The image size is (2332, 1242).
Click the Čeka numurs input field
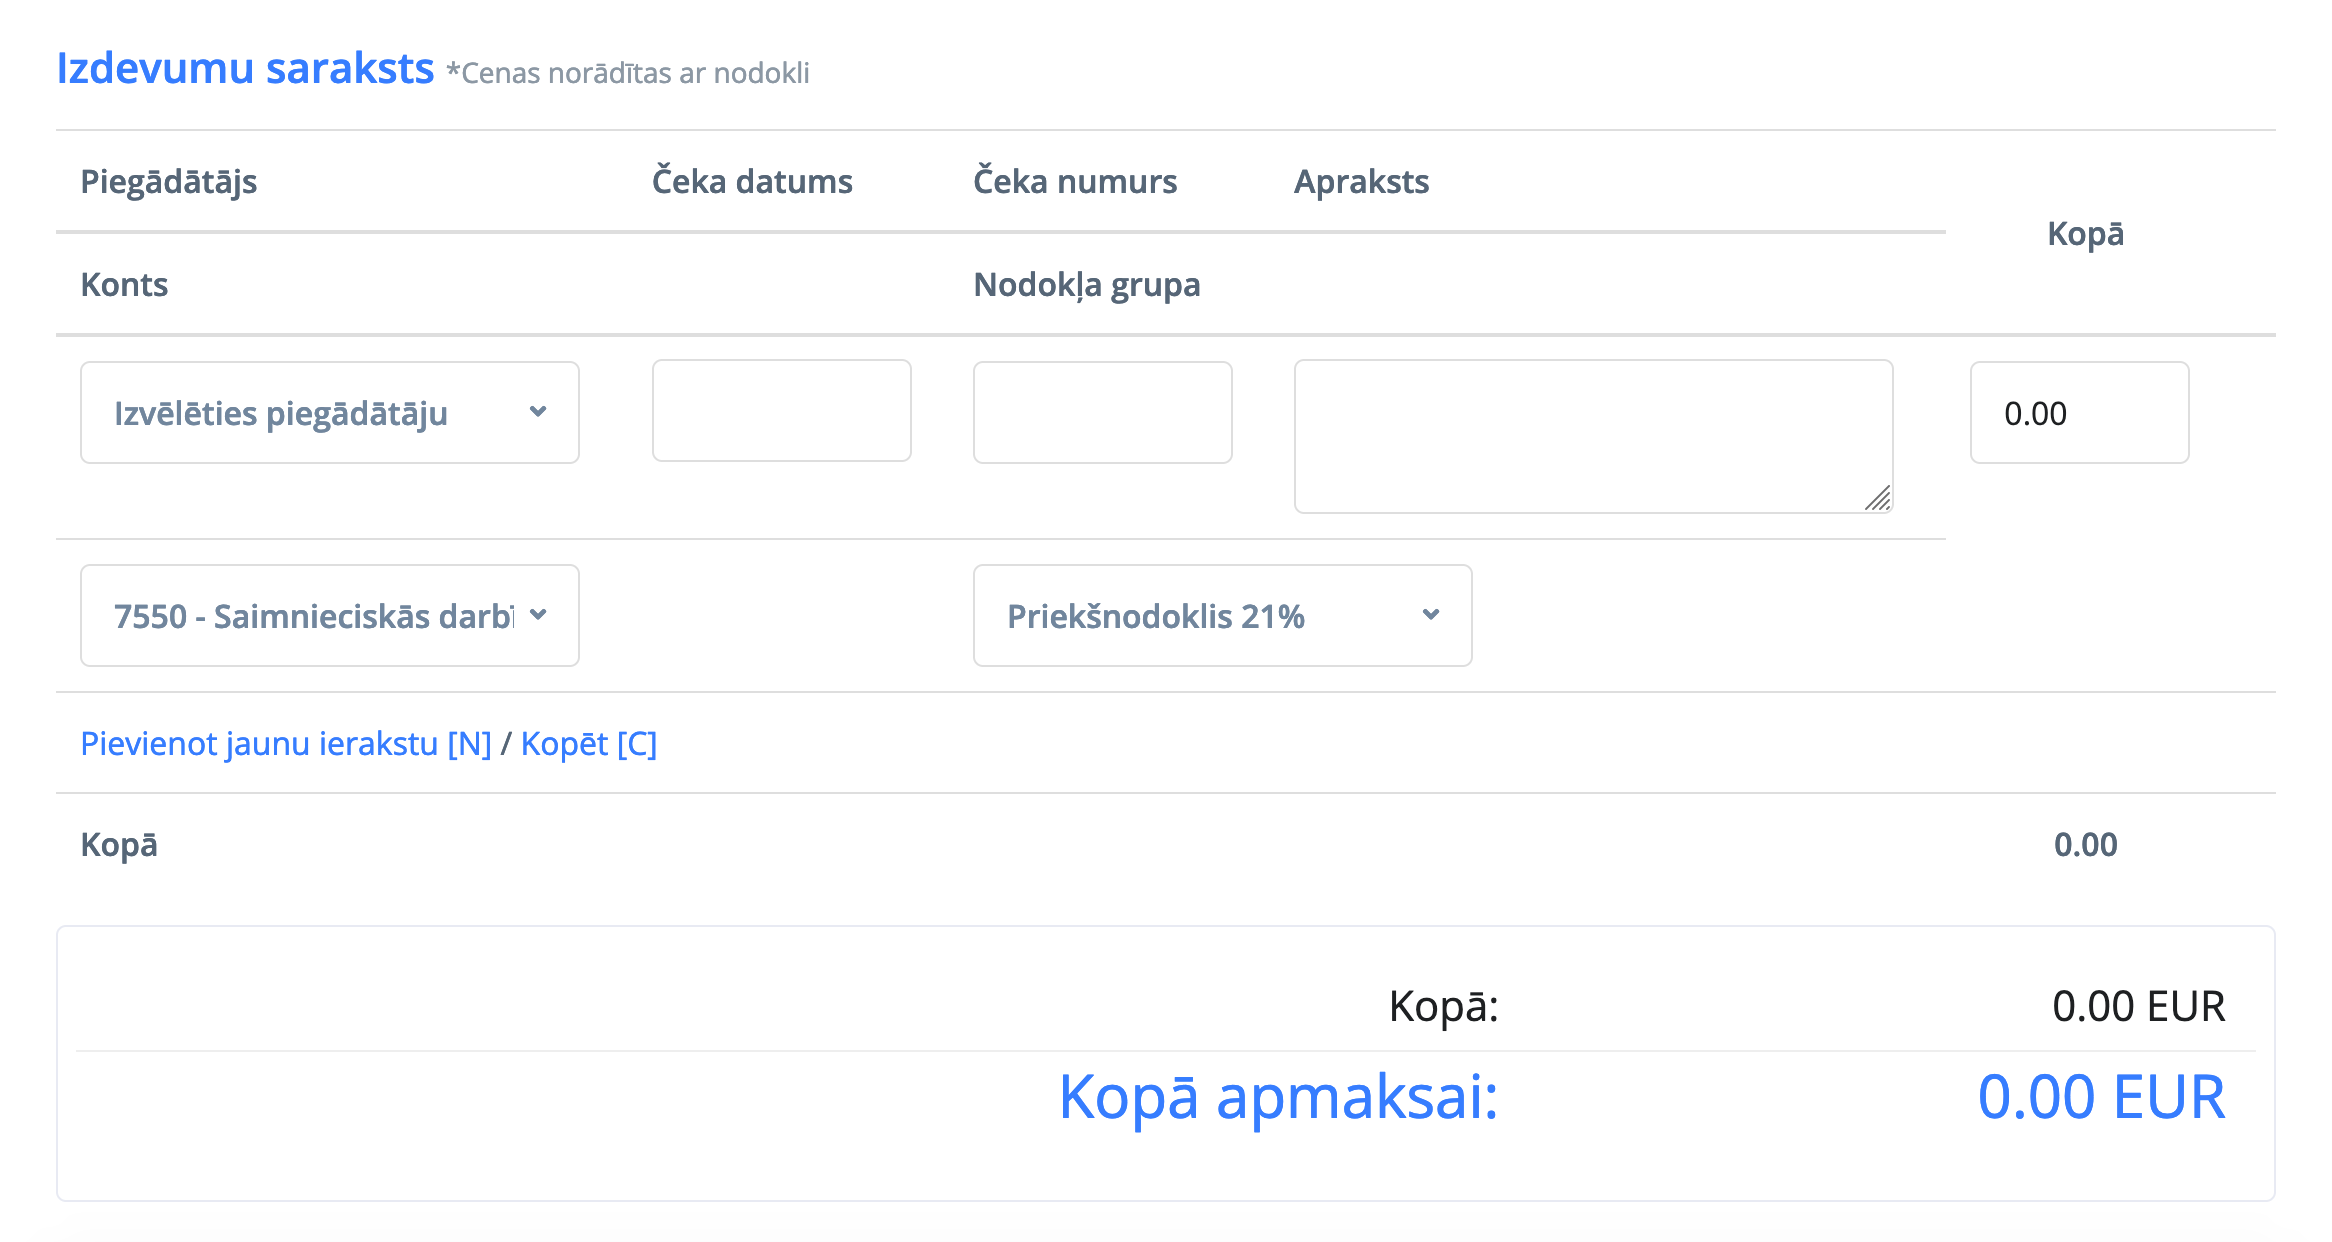click(1102, 412)
